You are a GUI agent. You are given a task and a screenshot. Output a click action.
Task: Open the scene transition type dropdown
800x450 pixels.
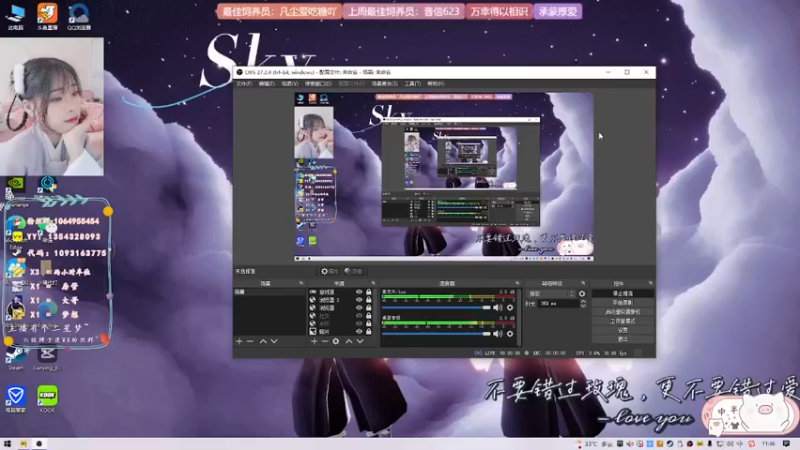click(x=551, y=294)
